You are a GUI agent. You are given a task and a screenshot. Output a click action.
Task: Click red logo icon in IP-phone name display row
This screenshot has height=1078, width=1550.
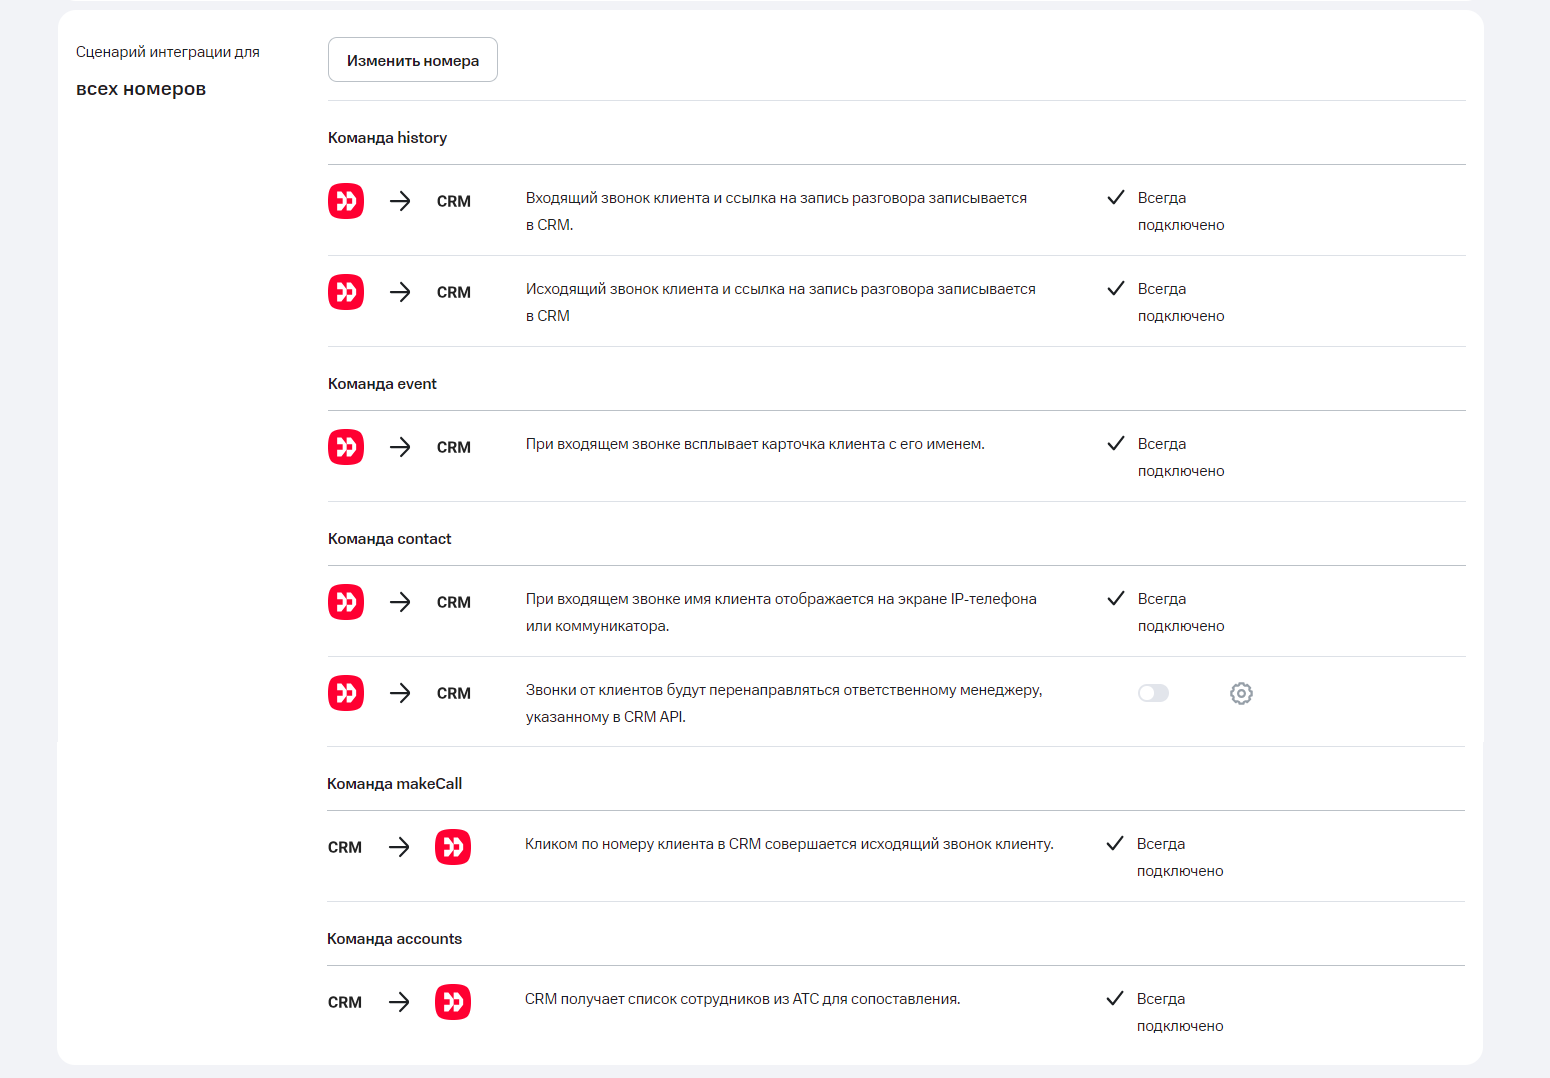click(346, 602)
